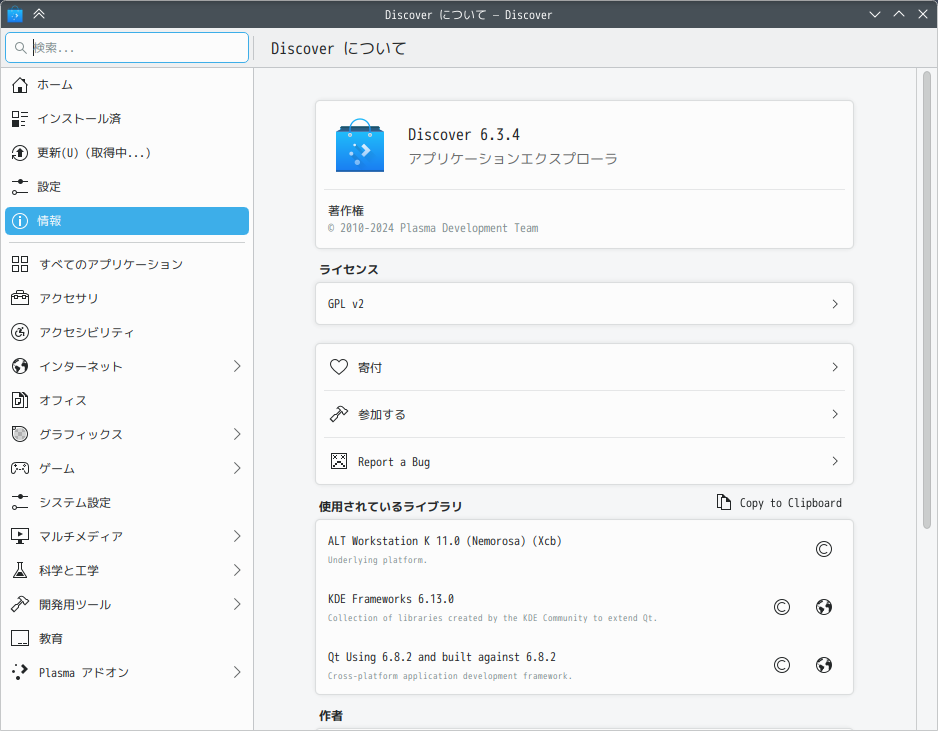Select すべてのアプリケーション category

point(127,264)
